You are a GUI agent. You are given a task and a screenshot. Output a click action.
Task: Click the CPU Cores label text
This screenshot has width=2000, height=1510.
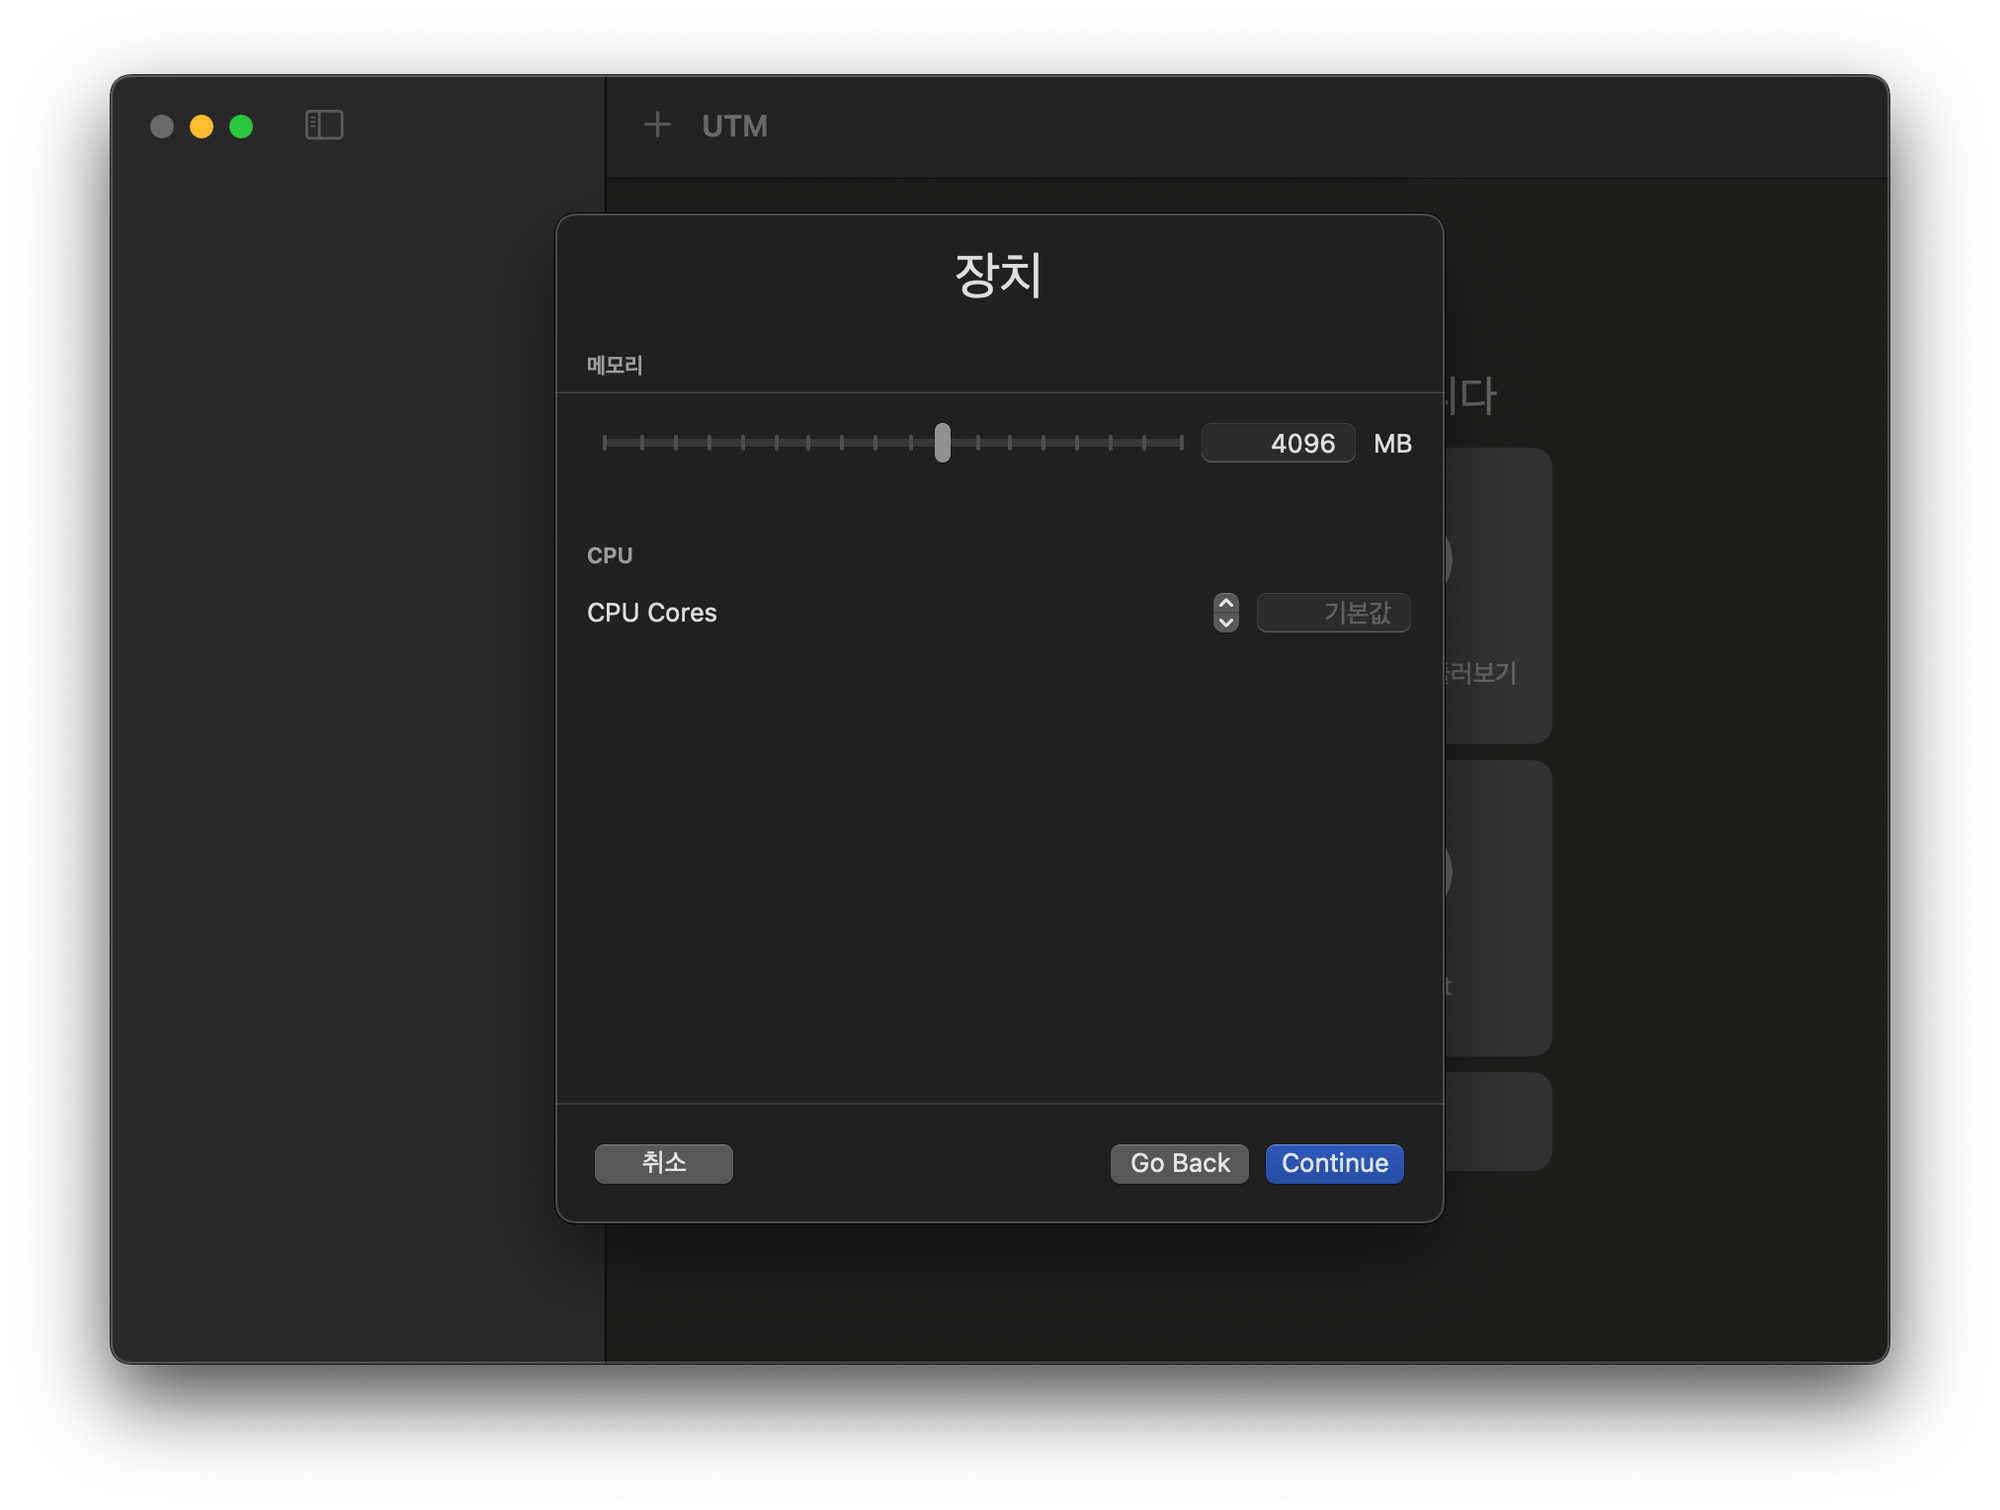pos(651,612)
